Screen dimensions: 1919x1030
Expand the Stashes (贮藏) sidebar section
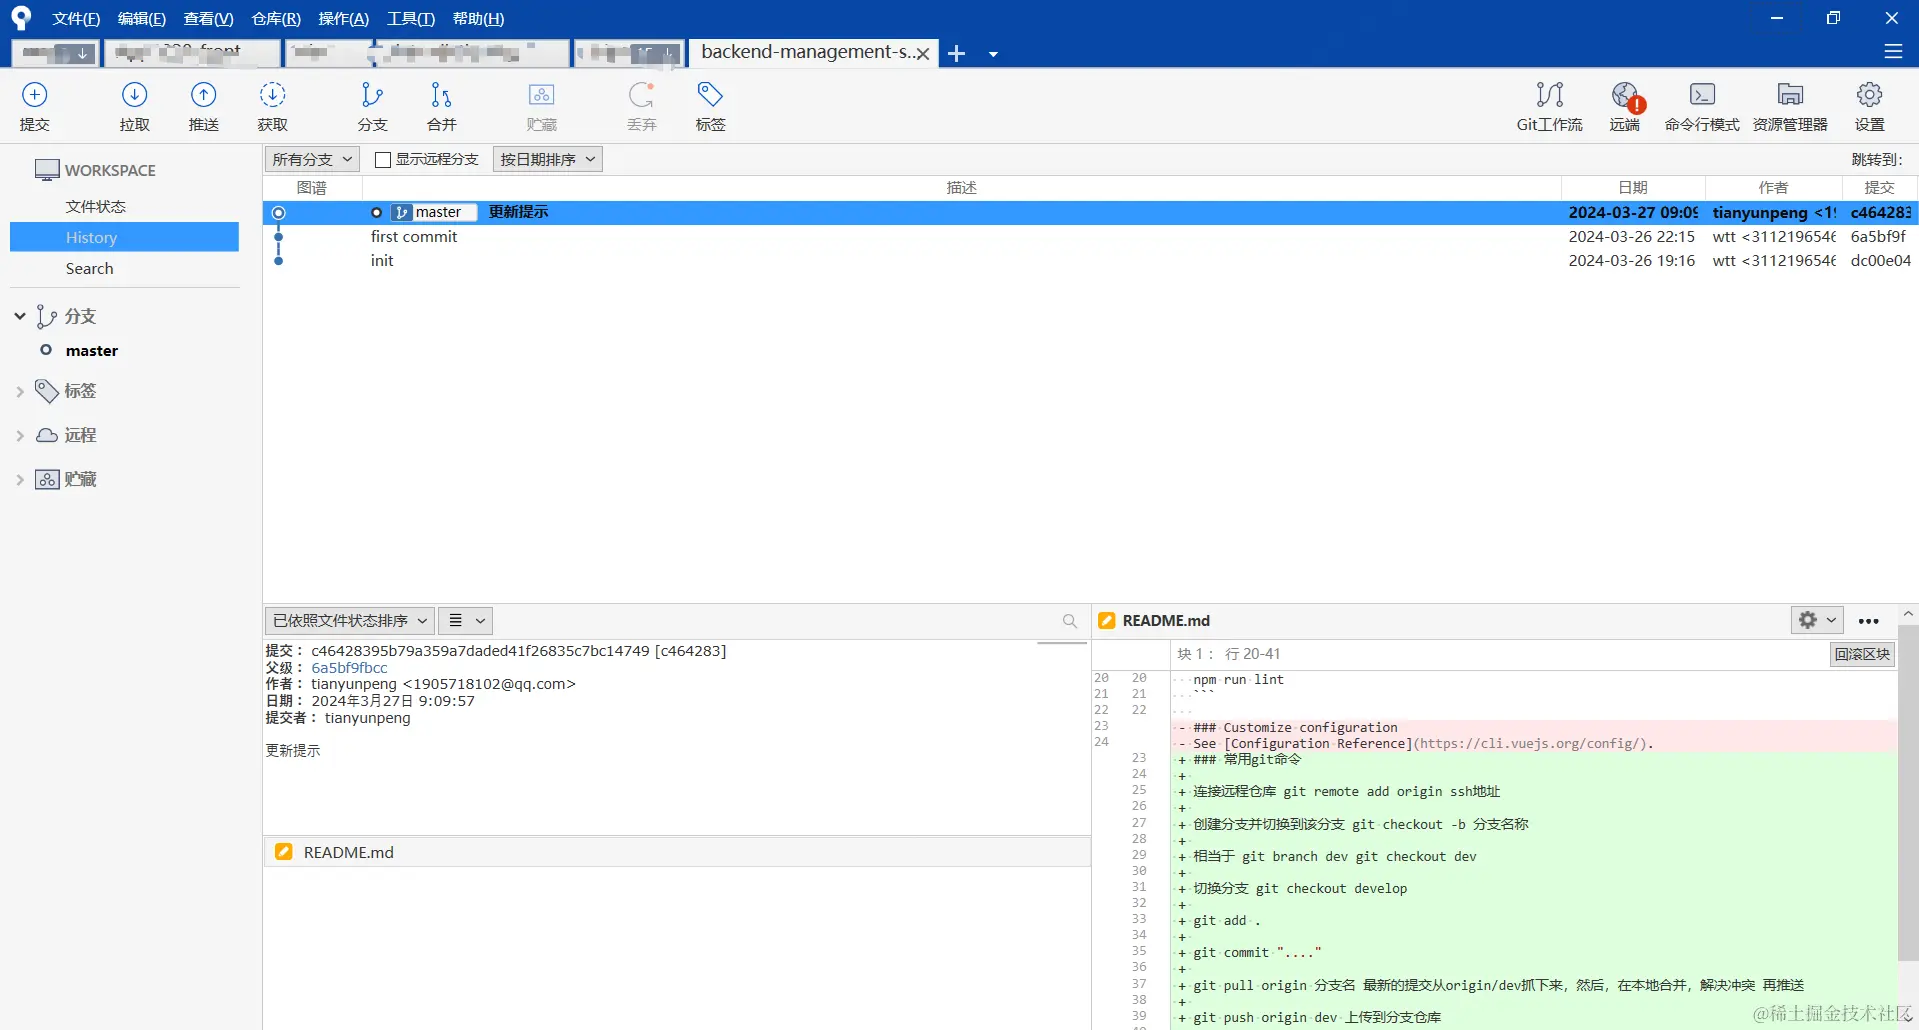(20, 480)
